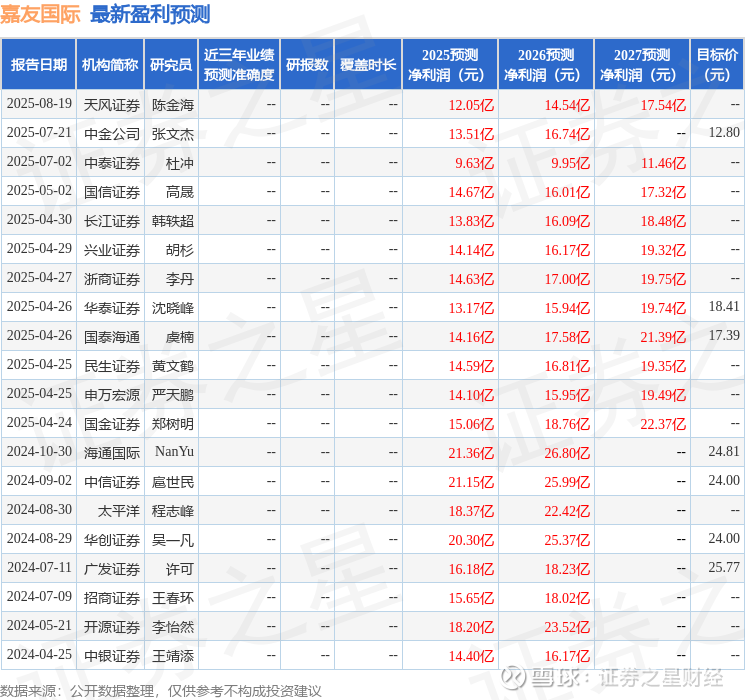Click the 华泰证券 institution cell
This screenshot has width=745, height=700.
coord(112,308)
